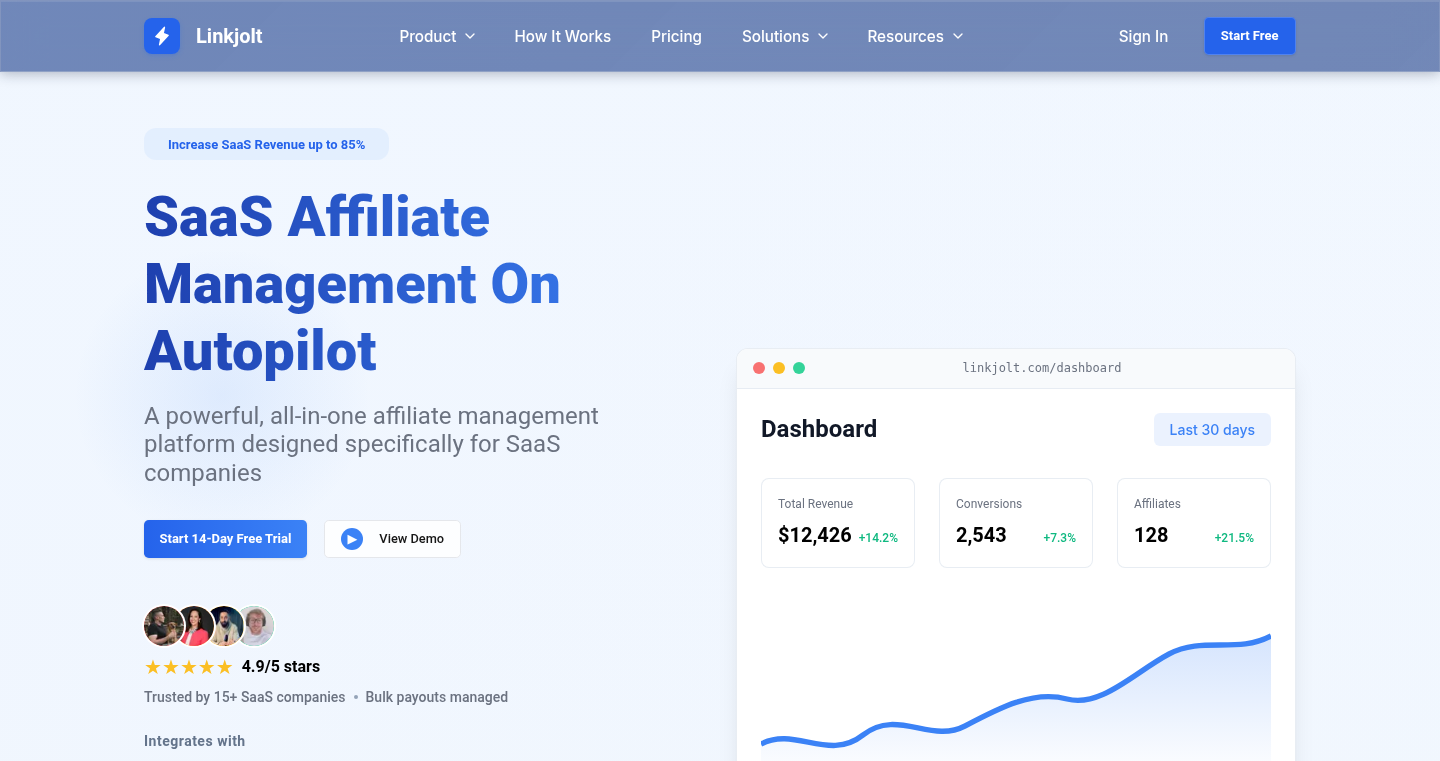Click the Linkjolt brand name
Screen dimensions: 1440x761
pyautogui.click(x=229, y=36)
